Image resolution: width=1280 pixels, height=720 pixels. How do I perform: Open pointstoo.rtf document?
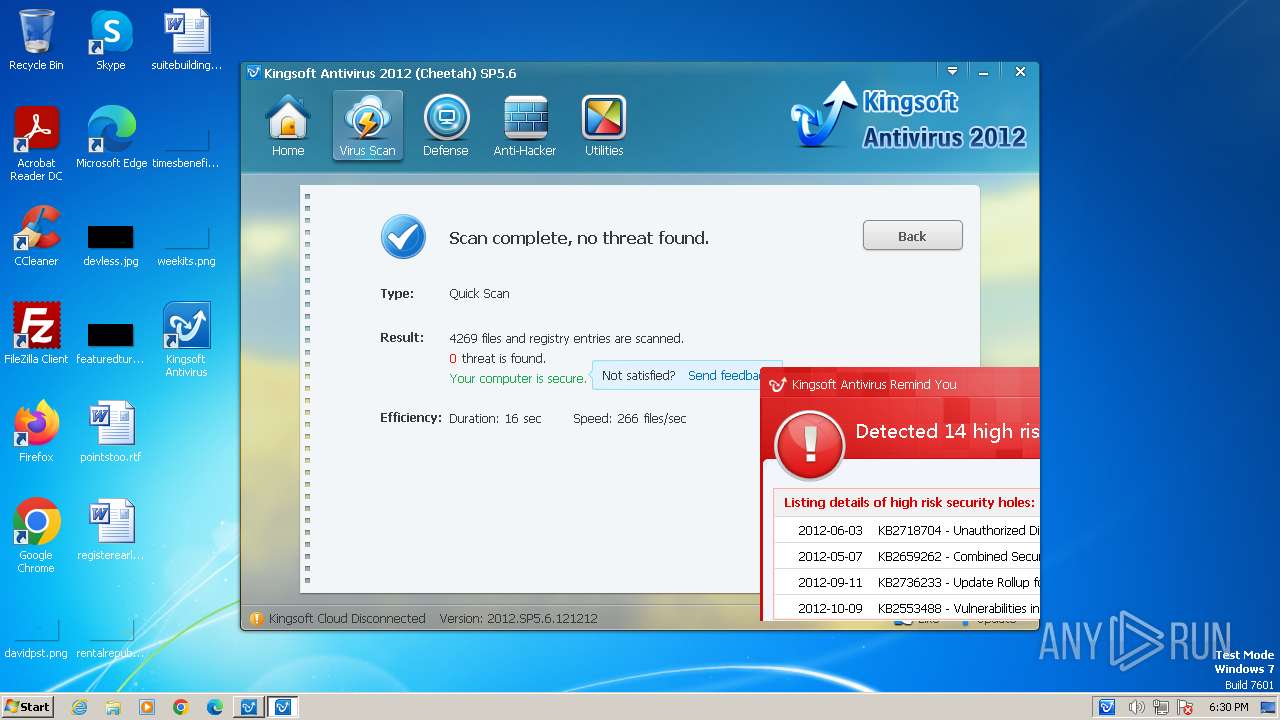pyautogui.click(x=111, y=432)
